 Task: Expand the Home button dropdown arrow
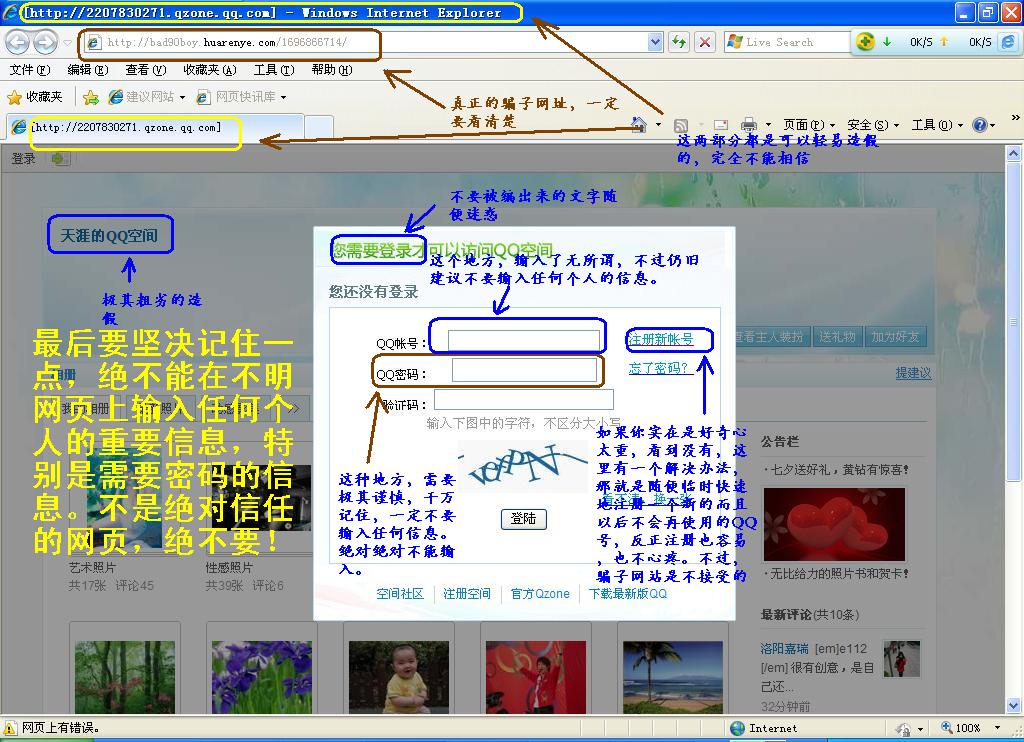click(x=658, y=124)
